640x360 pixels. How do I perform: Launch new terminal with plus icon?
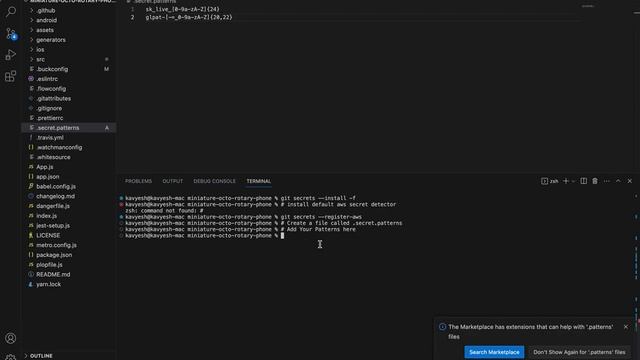[x=566, y=181]
